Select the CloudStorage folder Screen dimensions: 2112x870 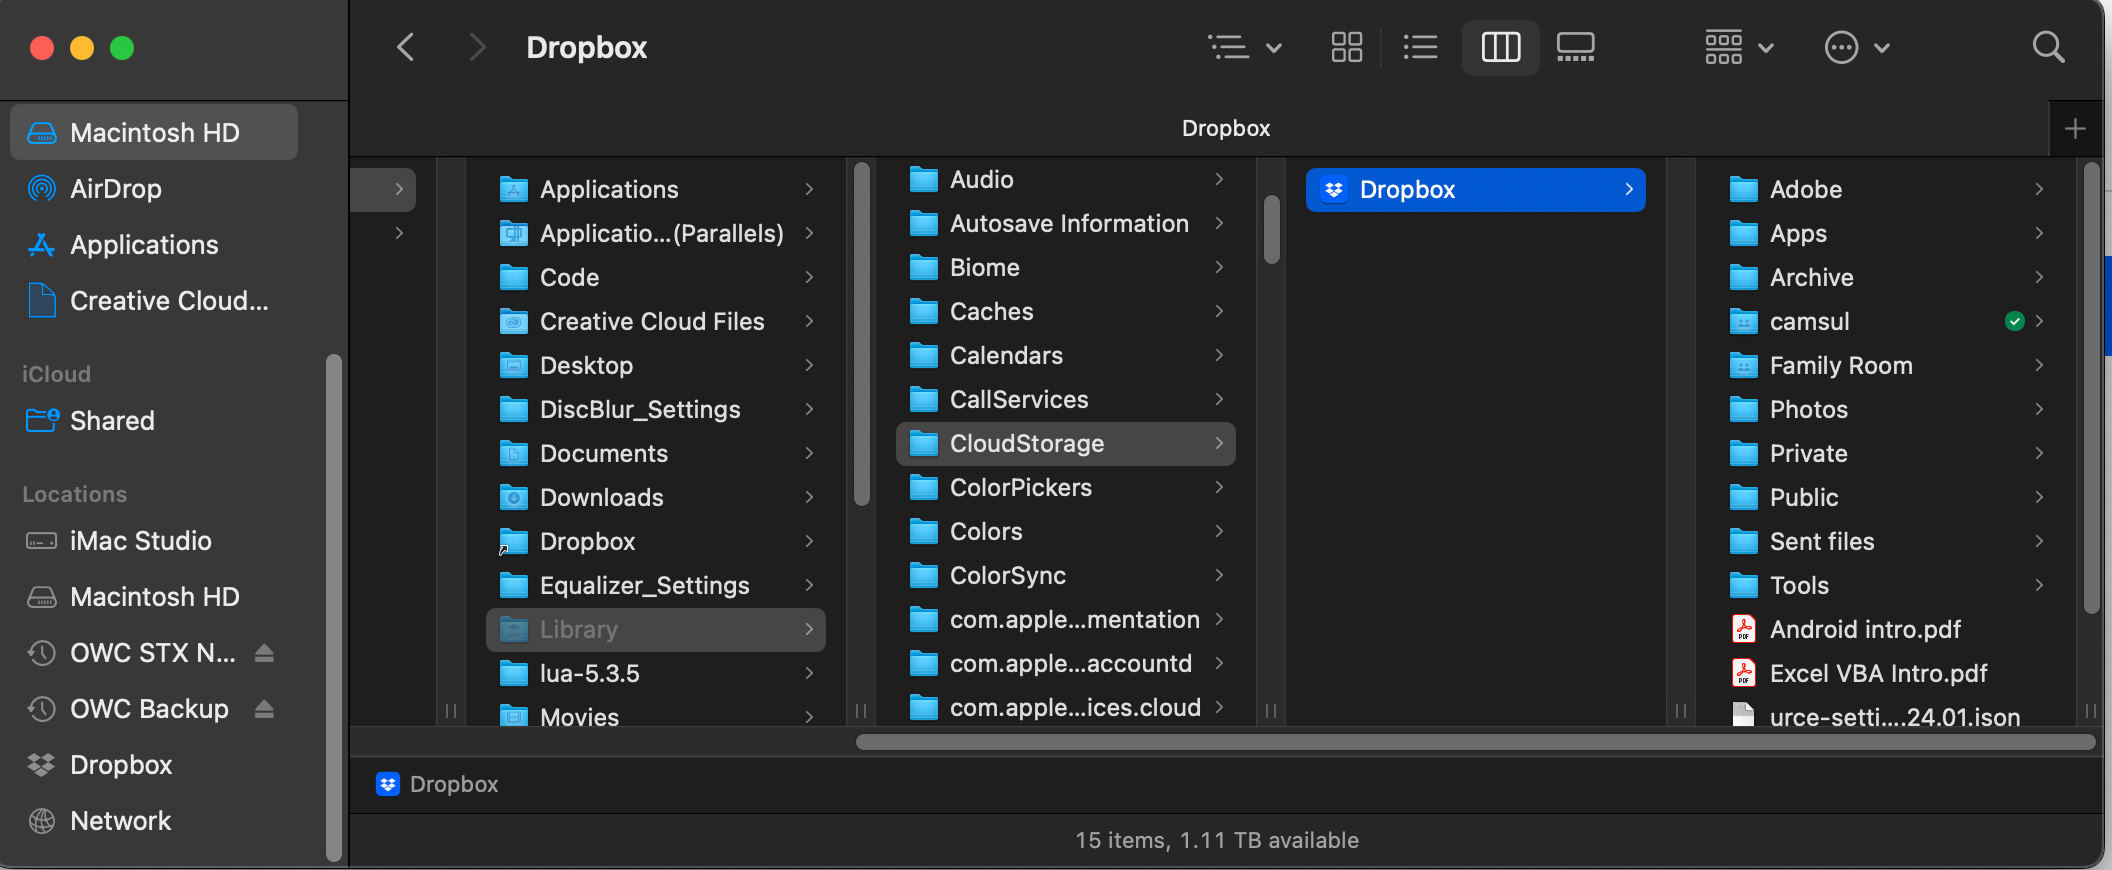(1066, 443)
